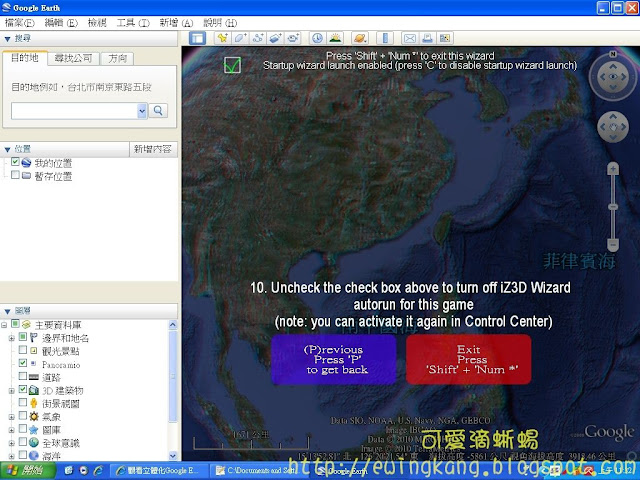The width and height of the screenshot is (640, 480).
Task: Open the C:\Documents and Settings taskbar item
Action: coord(261,471)
